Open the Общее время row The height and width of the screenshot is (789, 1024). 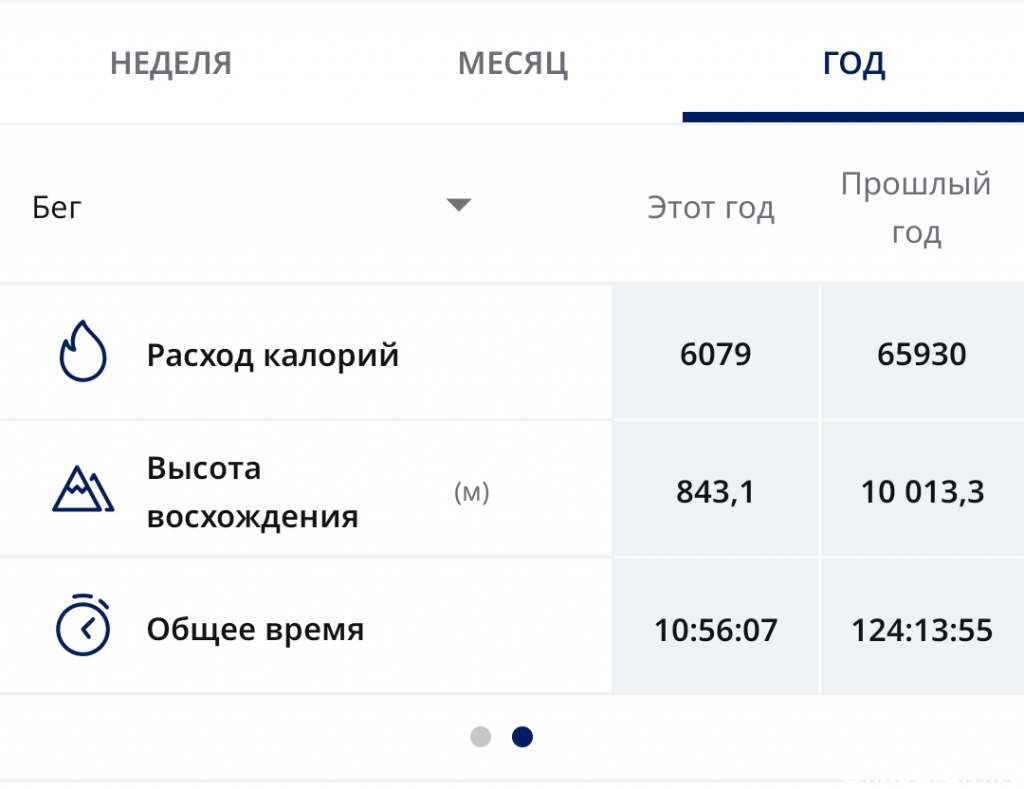pos(306,627)
